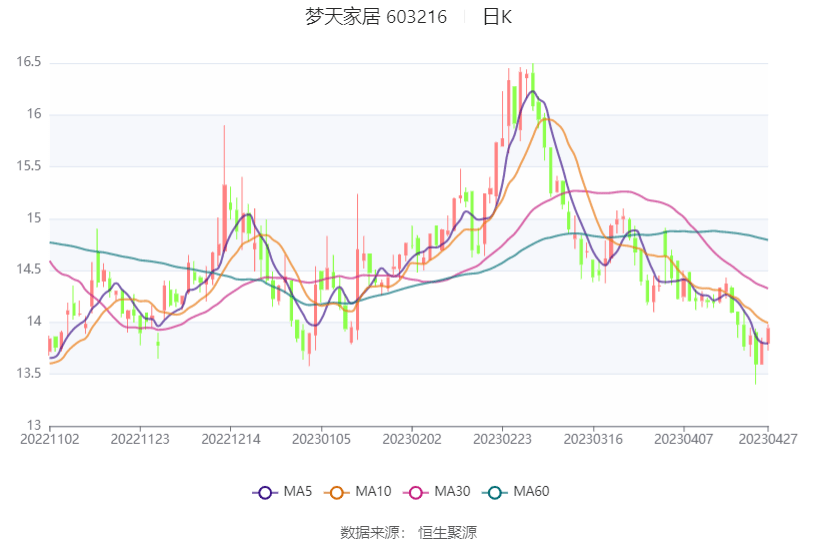The width and height of the screenshot is (817, 542).
Task: Click the x-axis date 20230316
Action: [x=593, y=439]
